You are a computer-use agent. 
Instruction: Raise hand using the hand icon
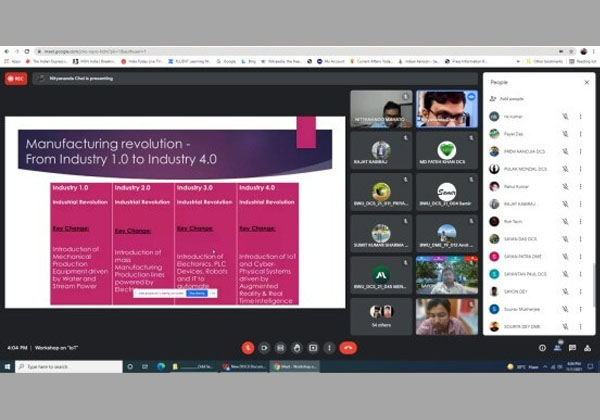[x=297, y=348]
